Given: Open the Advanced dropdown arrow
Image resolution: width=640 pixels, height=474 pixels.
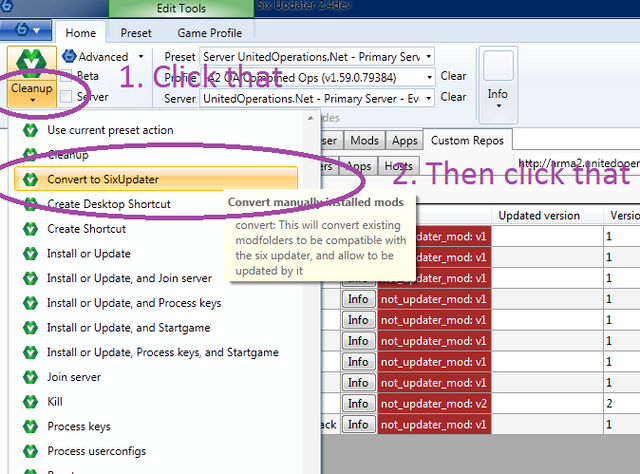Looking at the screenshot, I should [141, 56].
